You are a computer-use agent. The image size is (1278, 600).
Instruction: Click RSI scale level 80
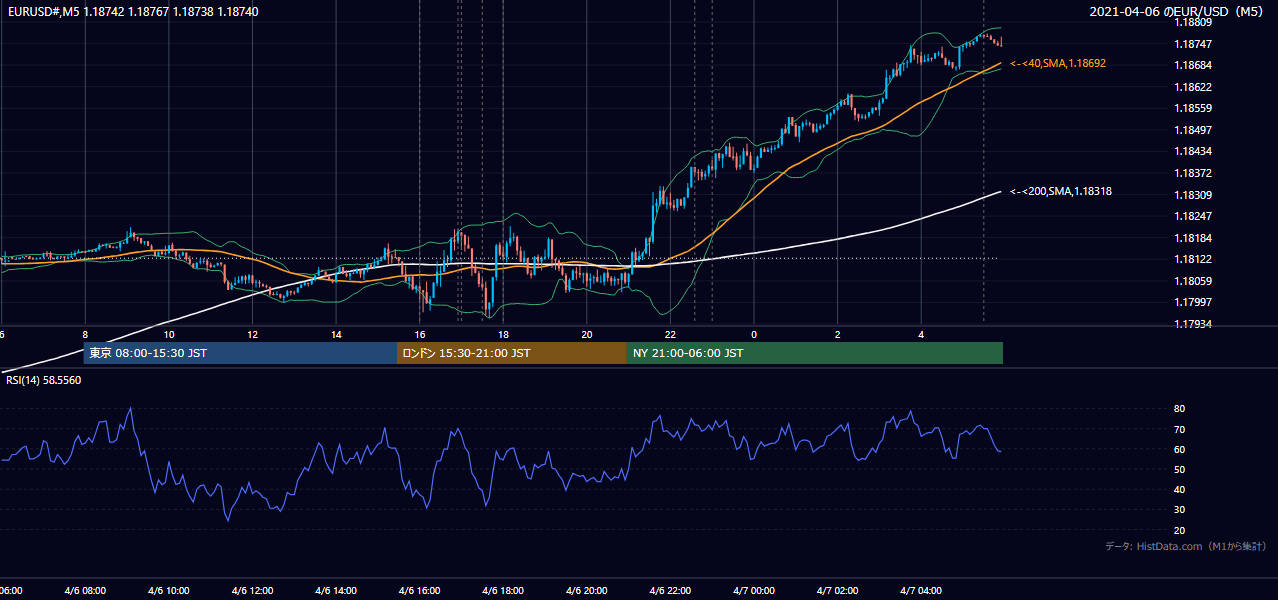coord(1180,409)
